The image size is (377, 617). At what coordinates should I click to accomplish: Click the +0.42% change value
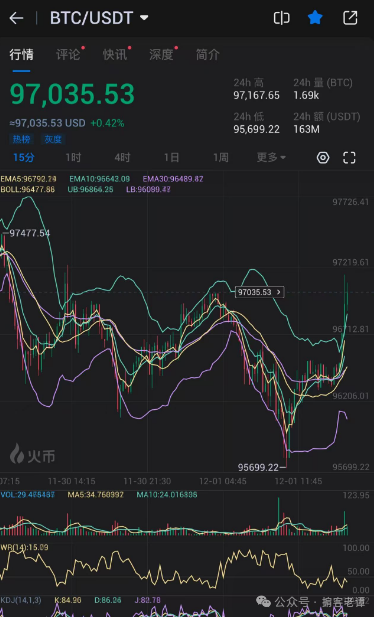(x=107, y=123)
